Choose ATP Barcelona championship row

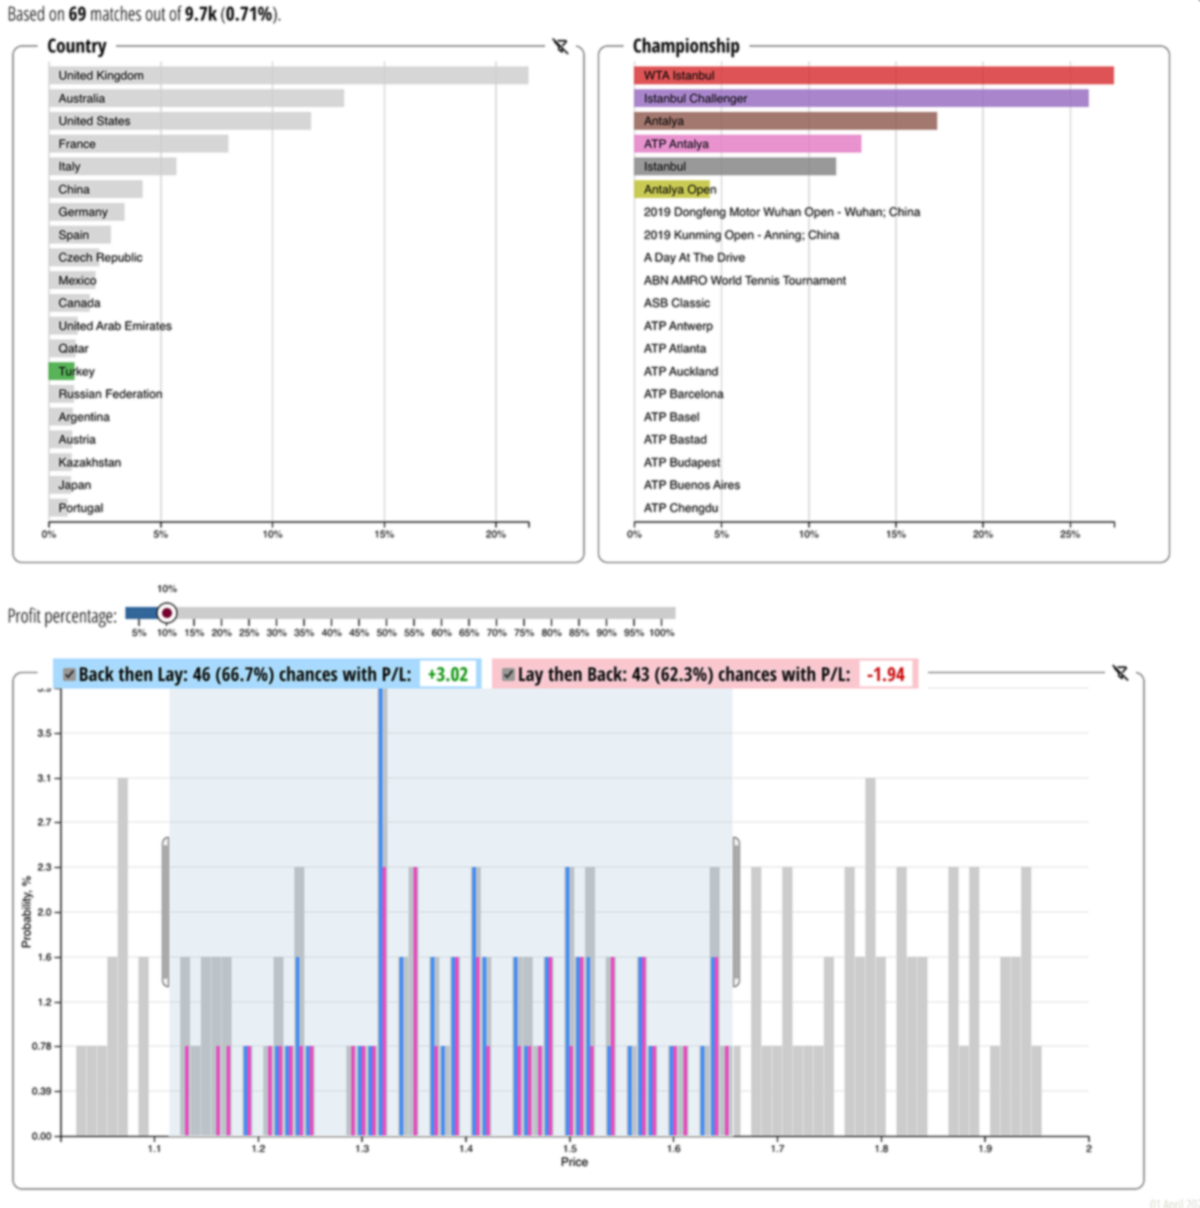[x=683, y=394]
